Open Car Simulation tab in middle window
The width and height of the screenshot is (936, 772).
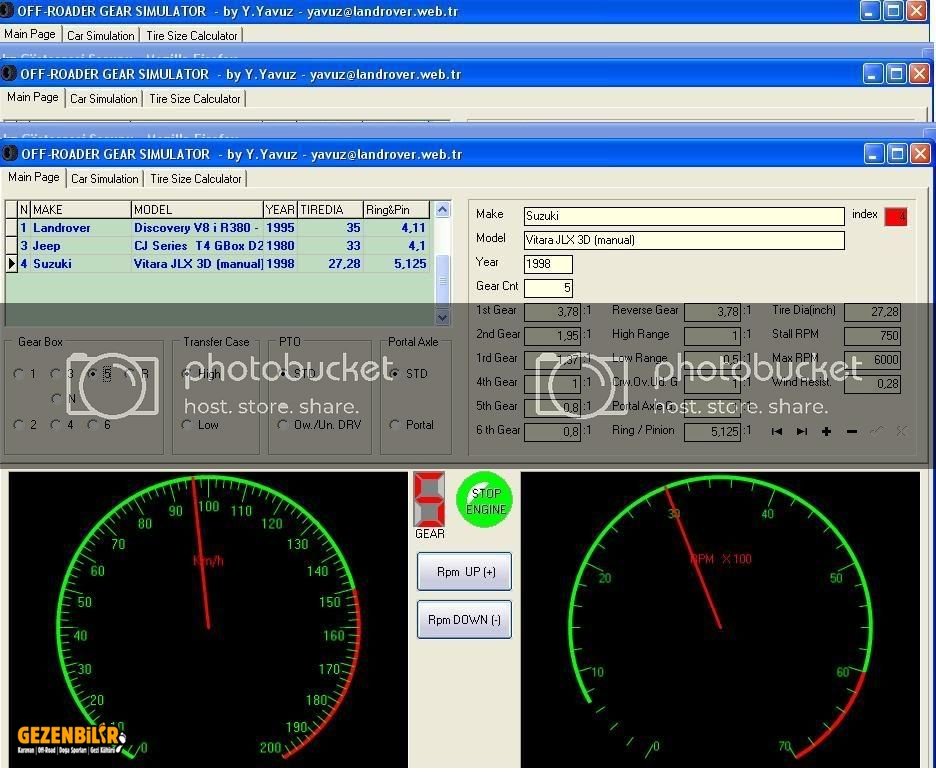point(104,99)
